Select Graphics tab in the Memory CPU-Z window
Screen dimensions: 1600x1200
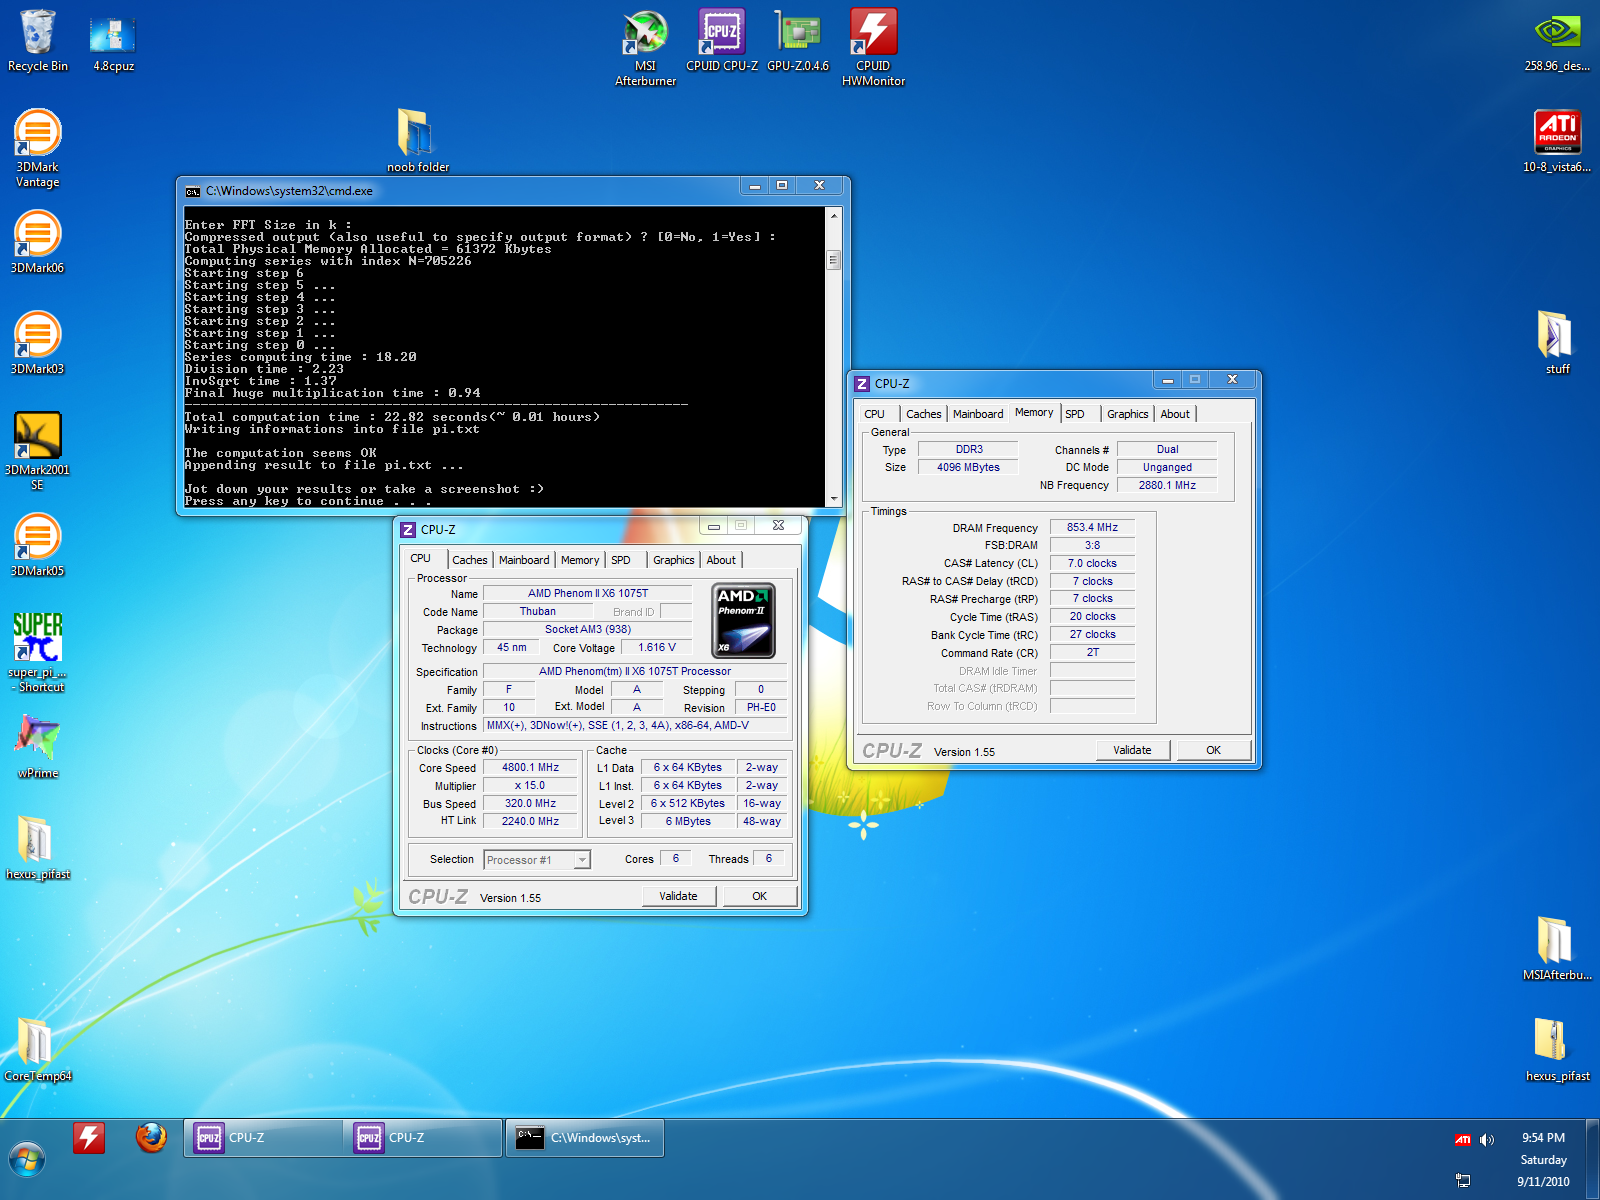click(x=1127, y=414)
